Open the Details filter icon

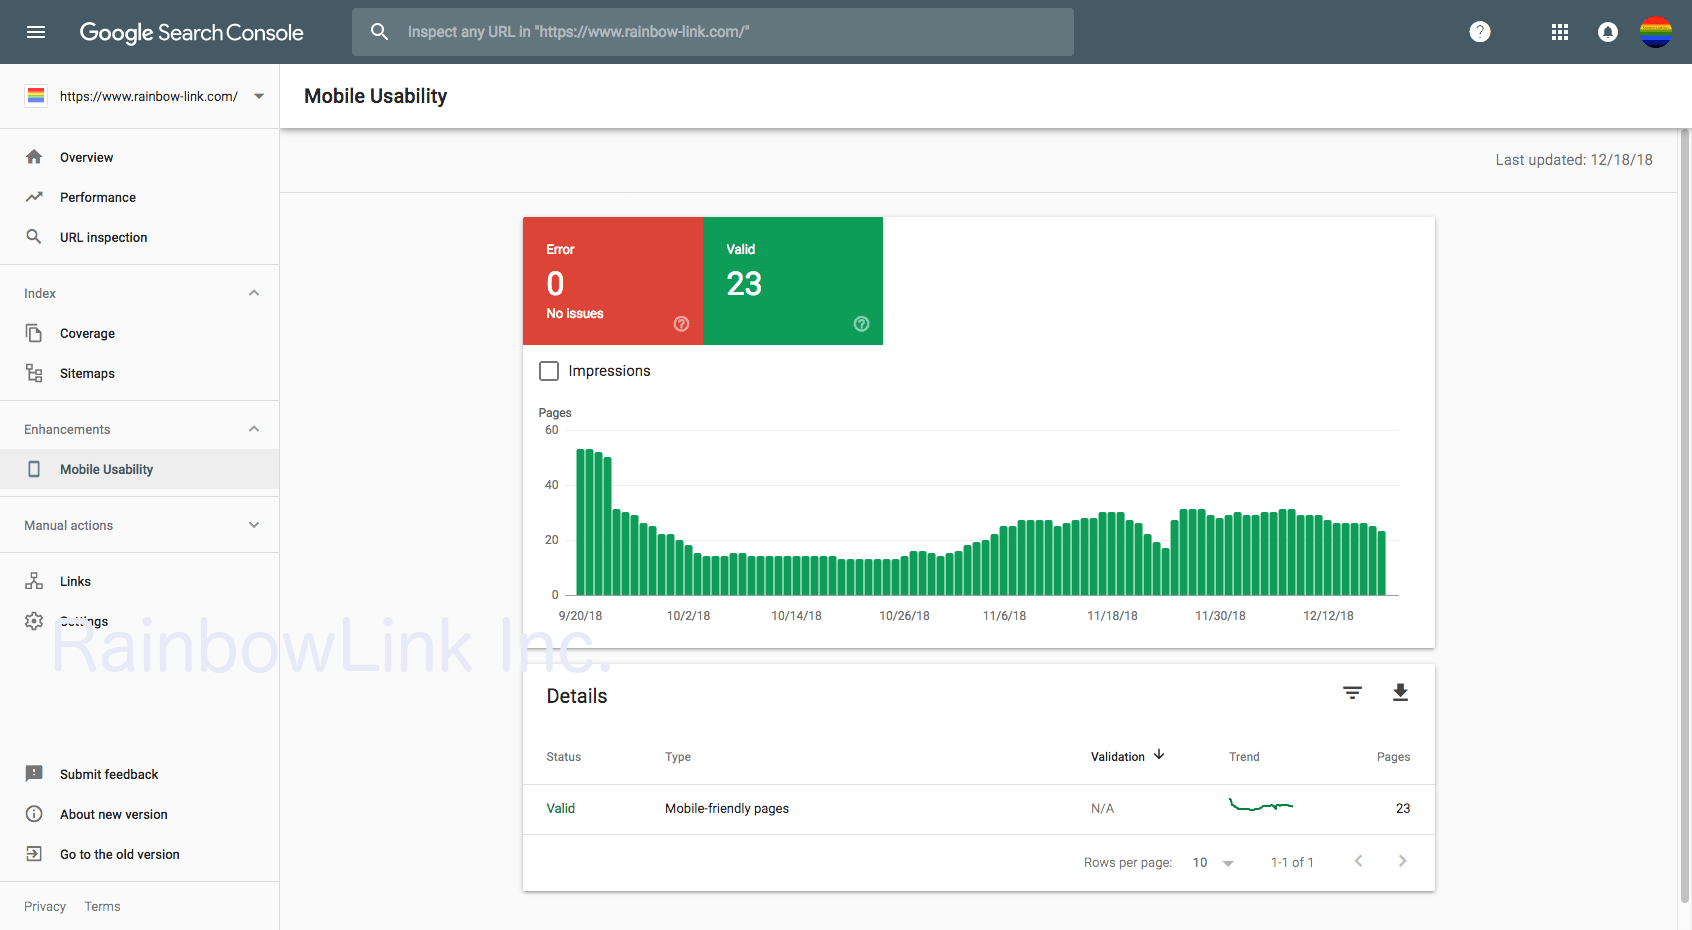pyautogui.click(x=1352, y=692)
